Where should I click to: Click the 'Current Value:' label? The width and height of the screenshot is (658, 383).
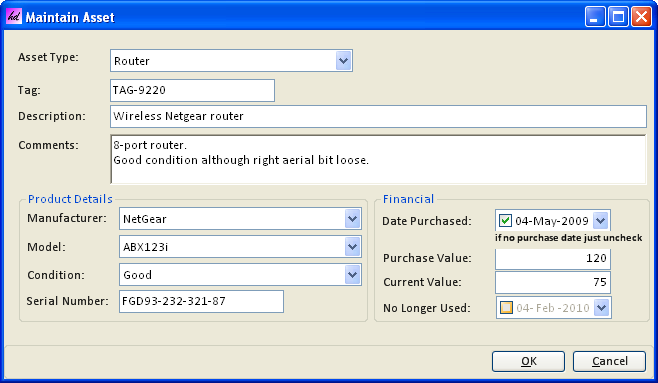(x=422, y=282)
